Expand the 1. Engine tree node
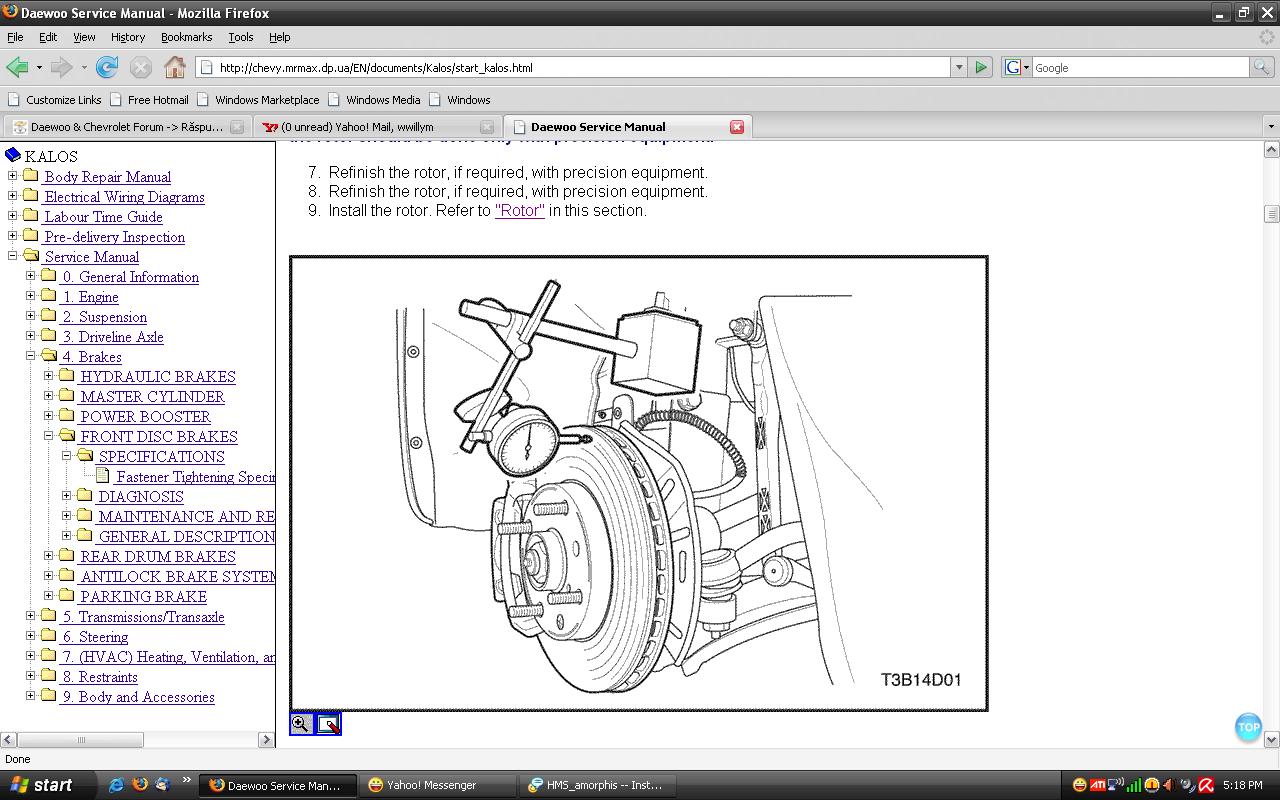This screenshot has height=800, width=1280. 30,296
